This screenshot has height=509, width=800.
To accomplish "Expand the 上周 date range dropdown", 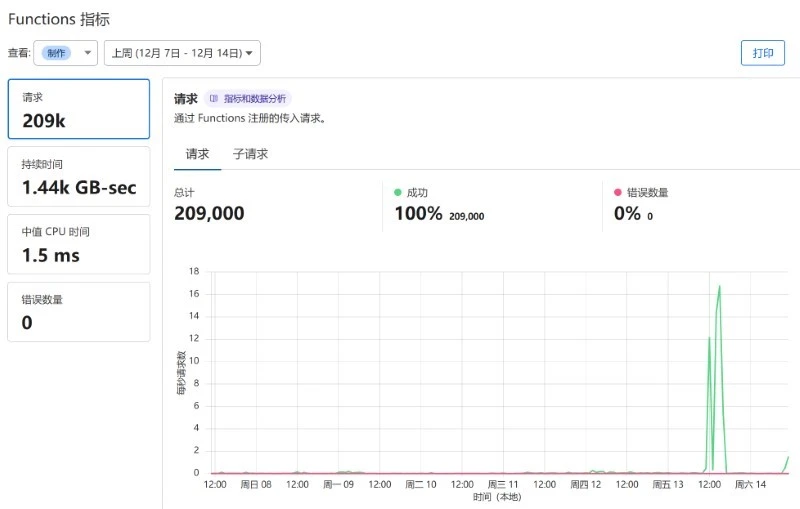I will [x=181, y=53].
